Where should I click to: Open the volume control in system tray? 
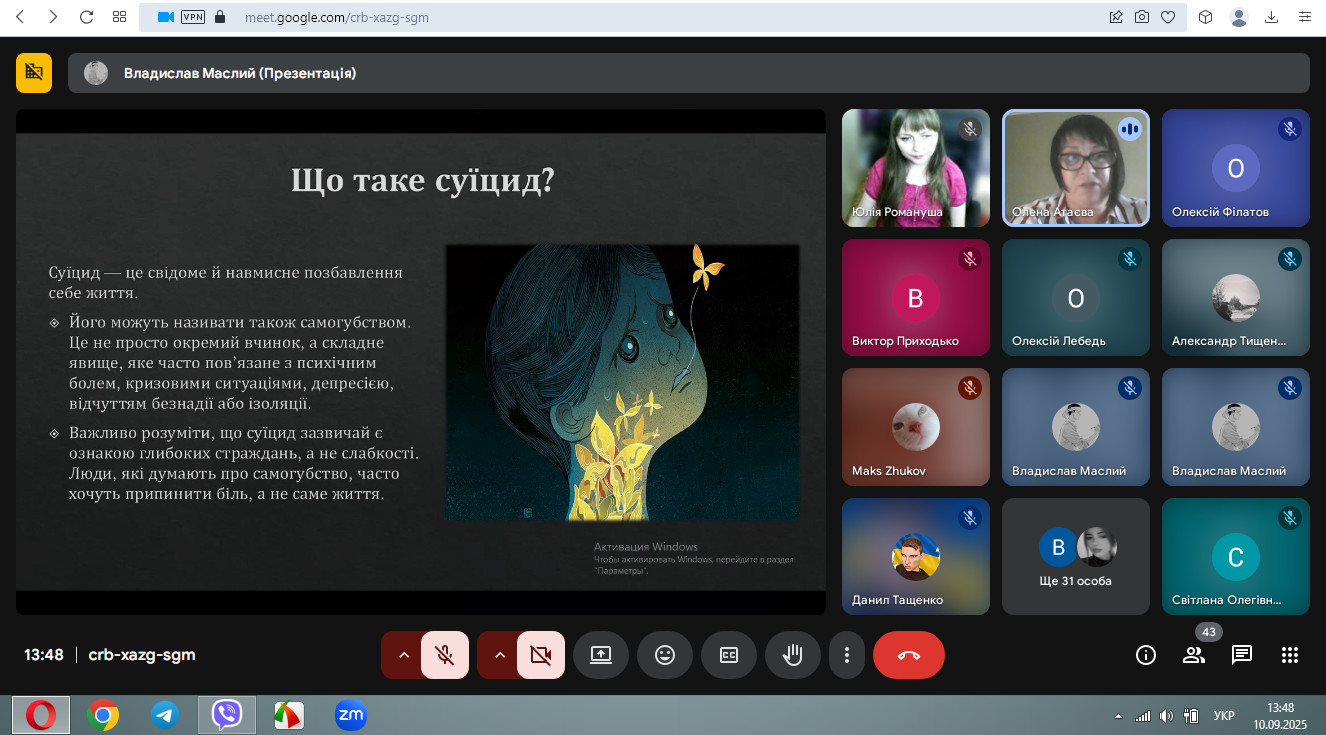click(x=1166, y=716)
